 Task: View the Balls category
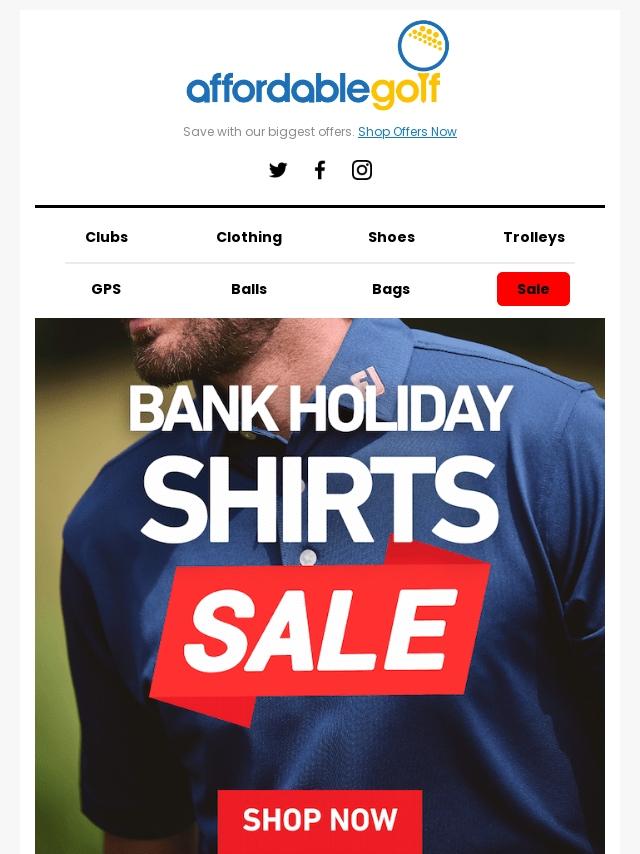tap(249, 289)
